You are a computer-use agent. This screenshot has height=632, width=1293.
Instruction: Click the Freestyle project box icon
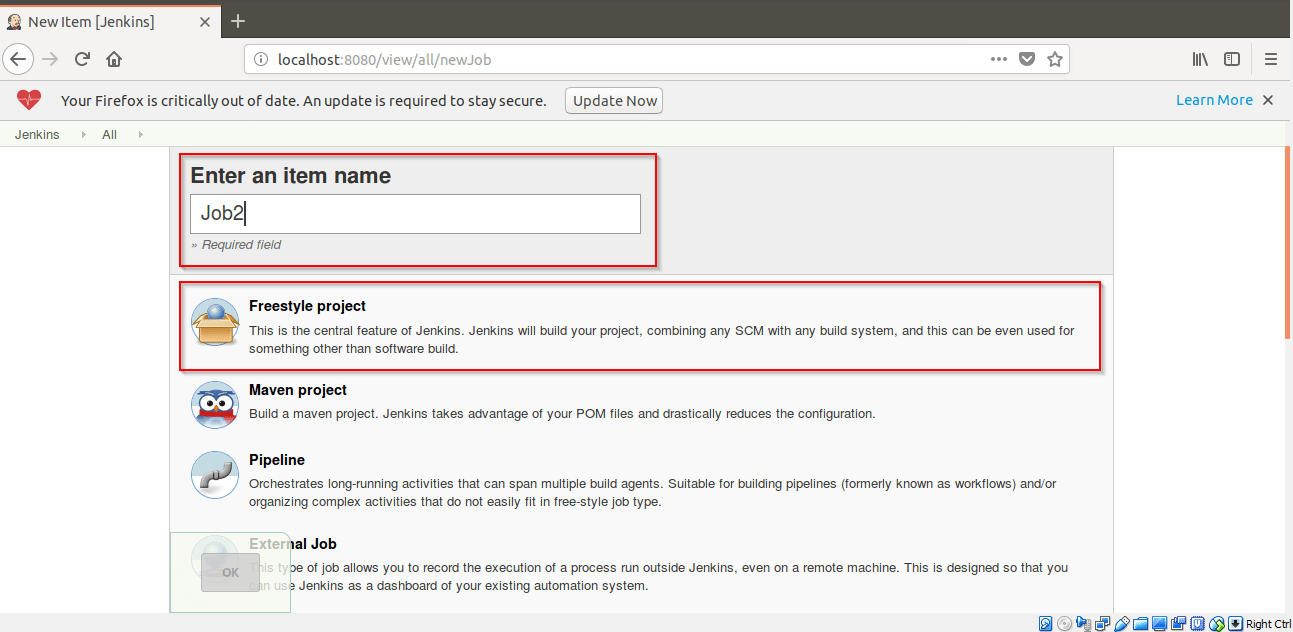click(x=215, y=322)
